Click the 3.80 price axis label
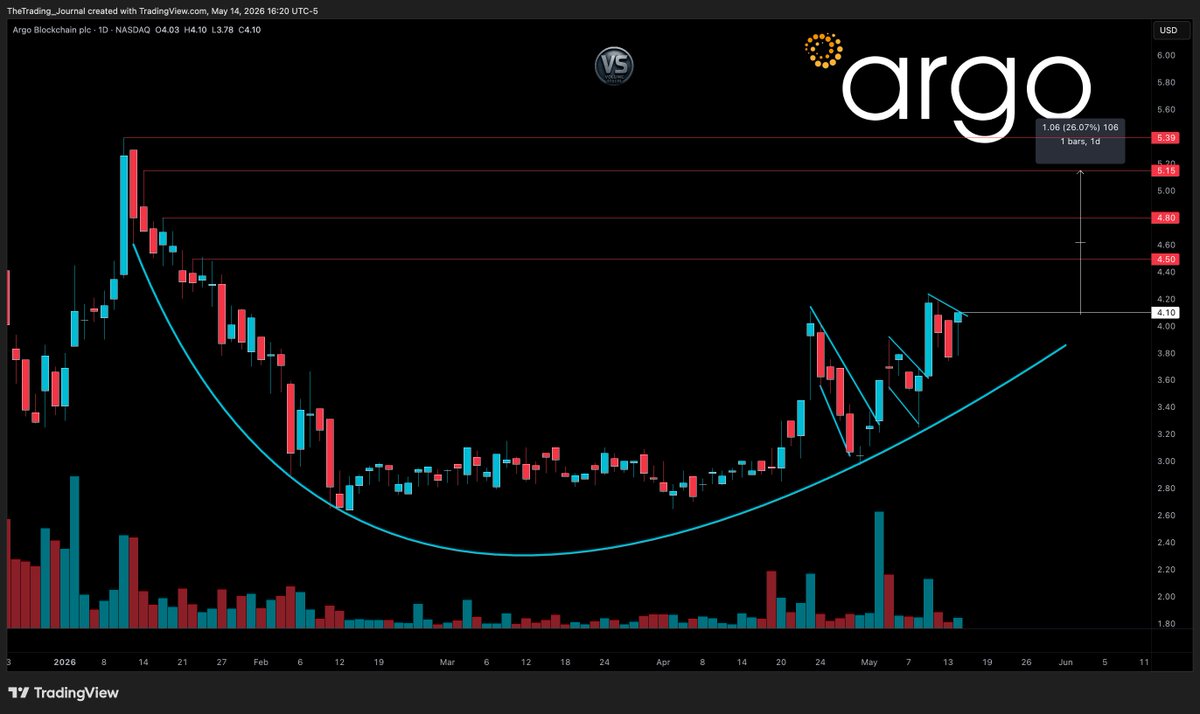Image resolution: width=1200 pixels, height=714 pixels. tap(1166, 353)
